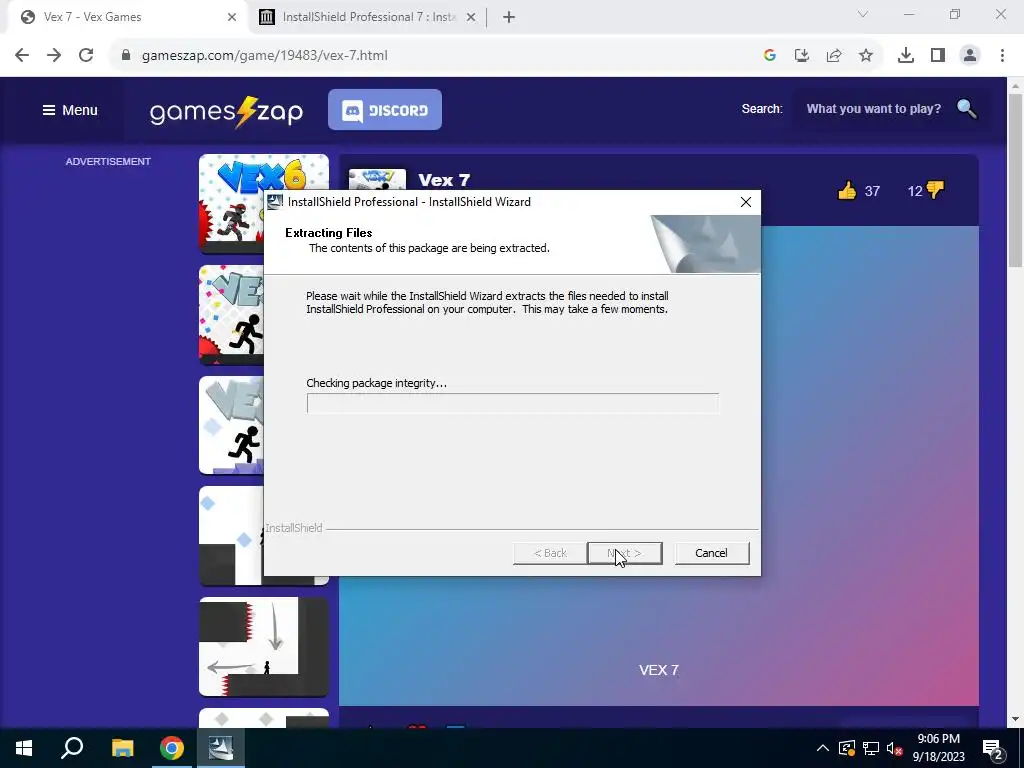Screen dimensions: 1024x768
Task: Click the Google icon in address bar
Action: click(x=769, y=56)
